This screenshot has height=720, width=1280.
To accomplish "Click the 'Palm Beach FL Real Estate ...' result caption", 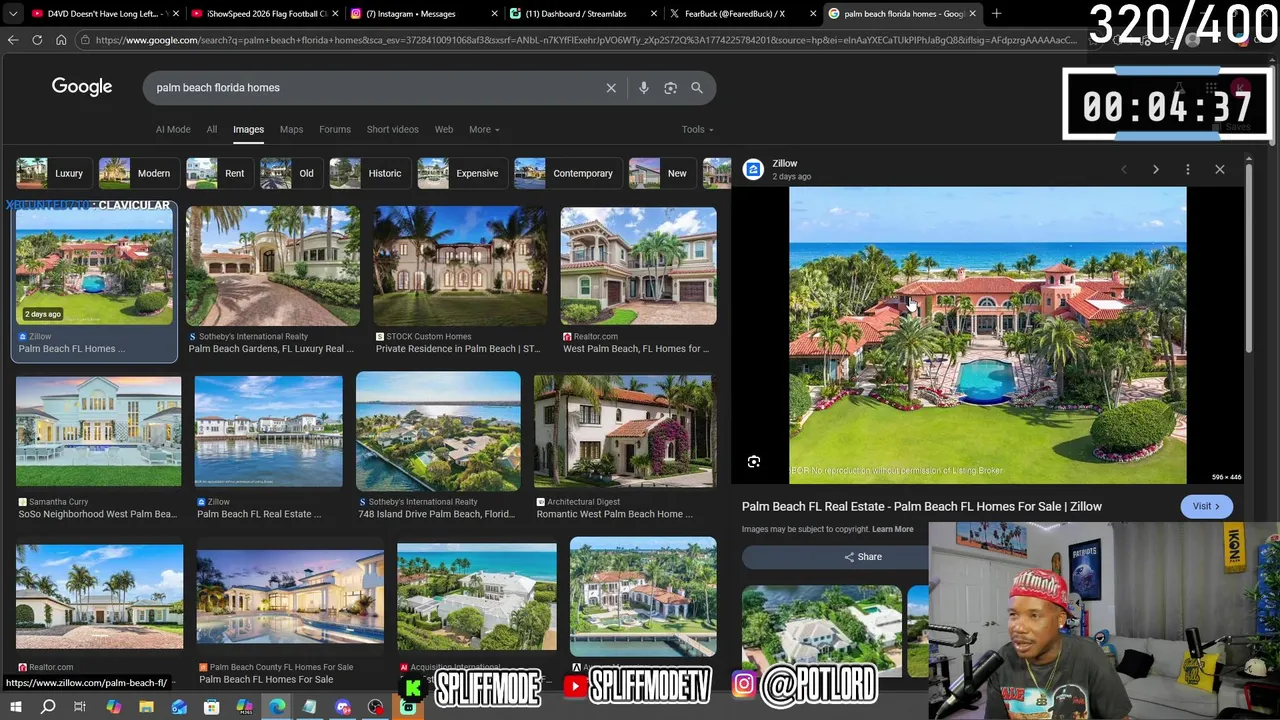I will (259, 514).
